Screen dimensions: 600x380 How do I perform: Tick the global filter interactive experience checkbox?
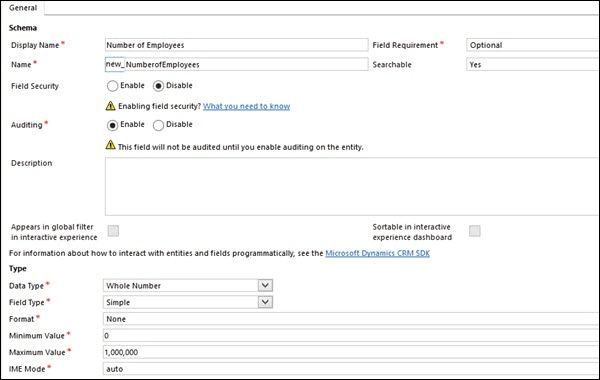(113, 231)
